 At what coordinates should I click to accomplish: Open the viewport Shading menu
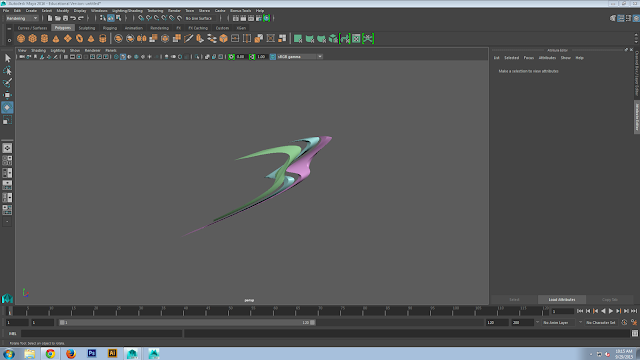(38, 51)
